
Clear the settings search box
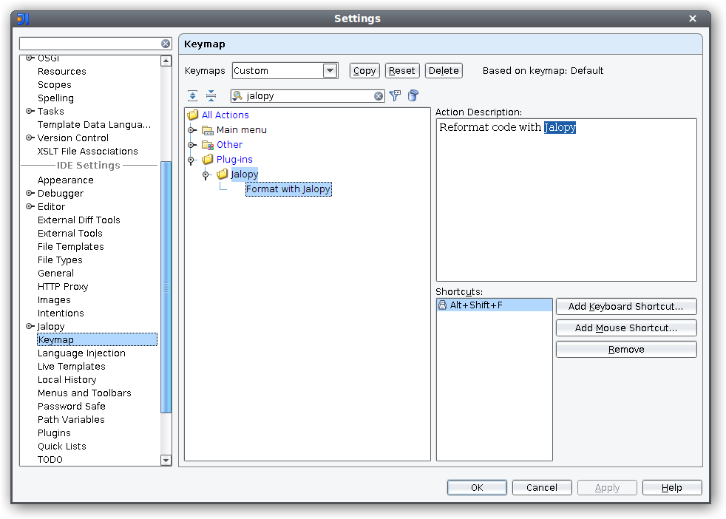click(165, 44)
